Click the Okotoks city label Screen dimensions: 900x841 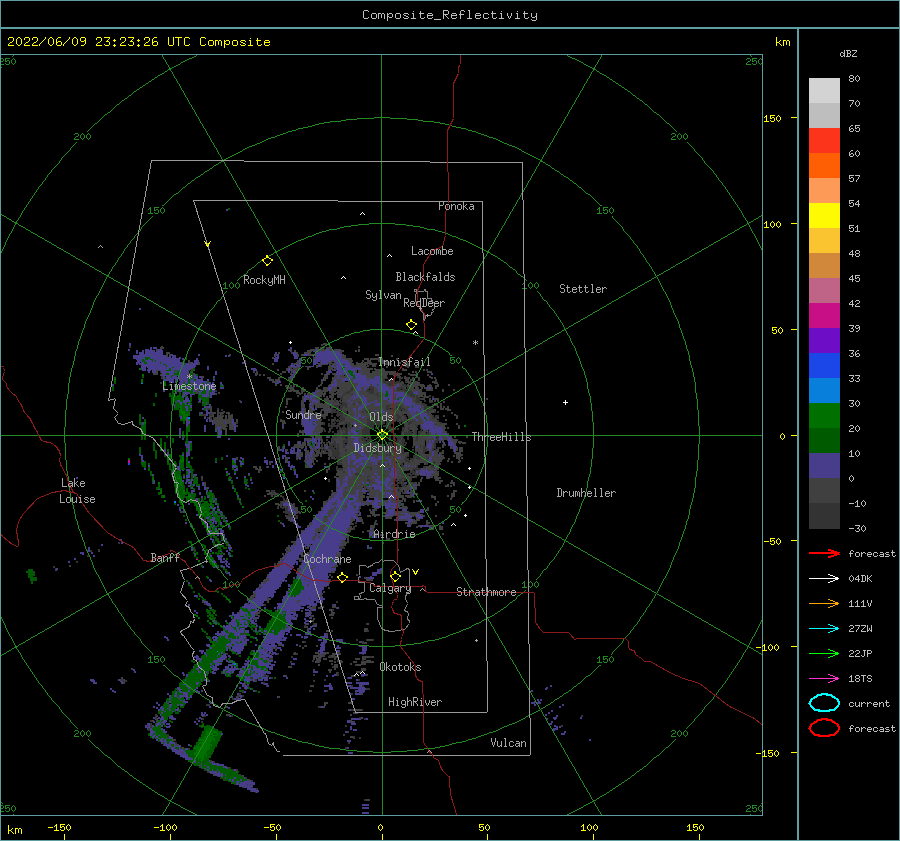[x=400, y=667]
